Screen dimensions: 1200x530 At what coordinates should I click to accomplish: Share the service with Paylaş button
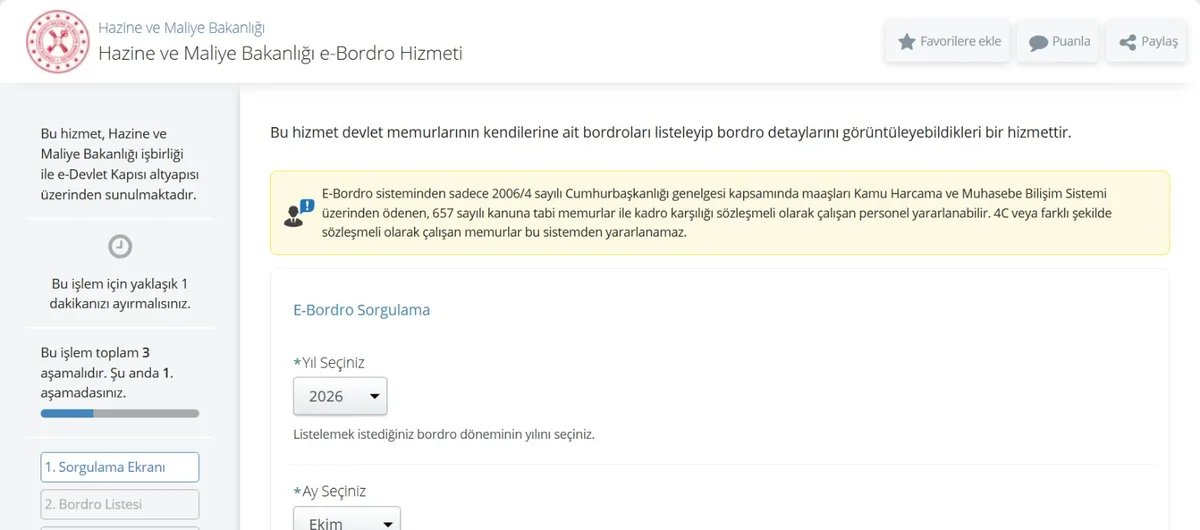pos(1147,42)
